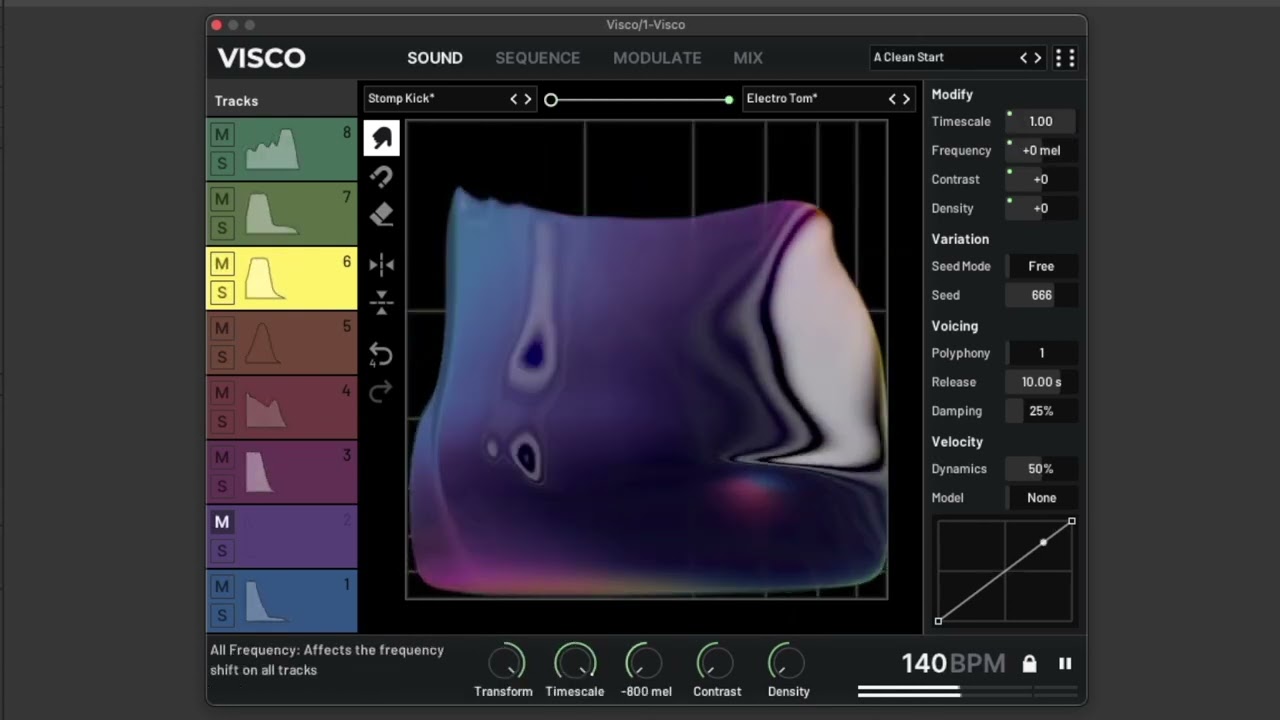Mute track 1

(222, 586)
